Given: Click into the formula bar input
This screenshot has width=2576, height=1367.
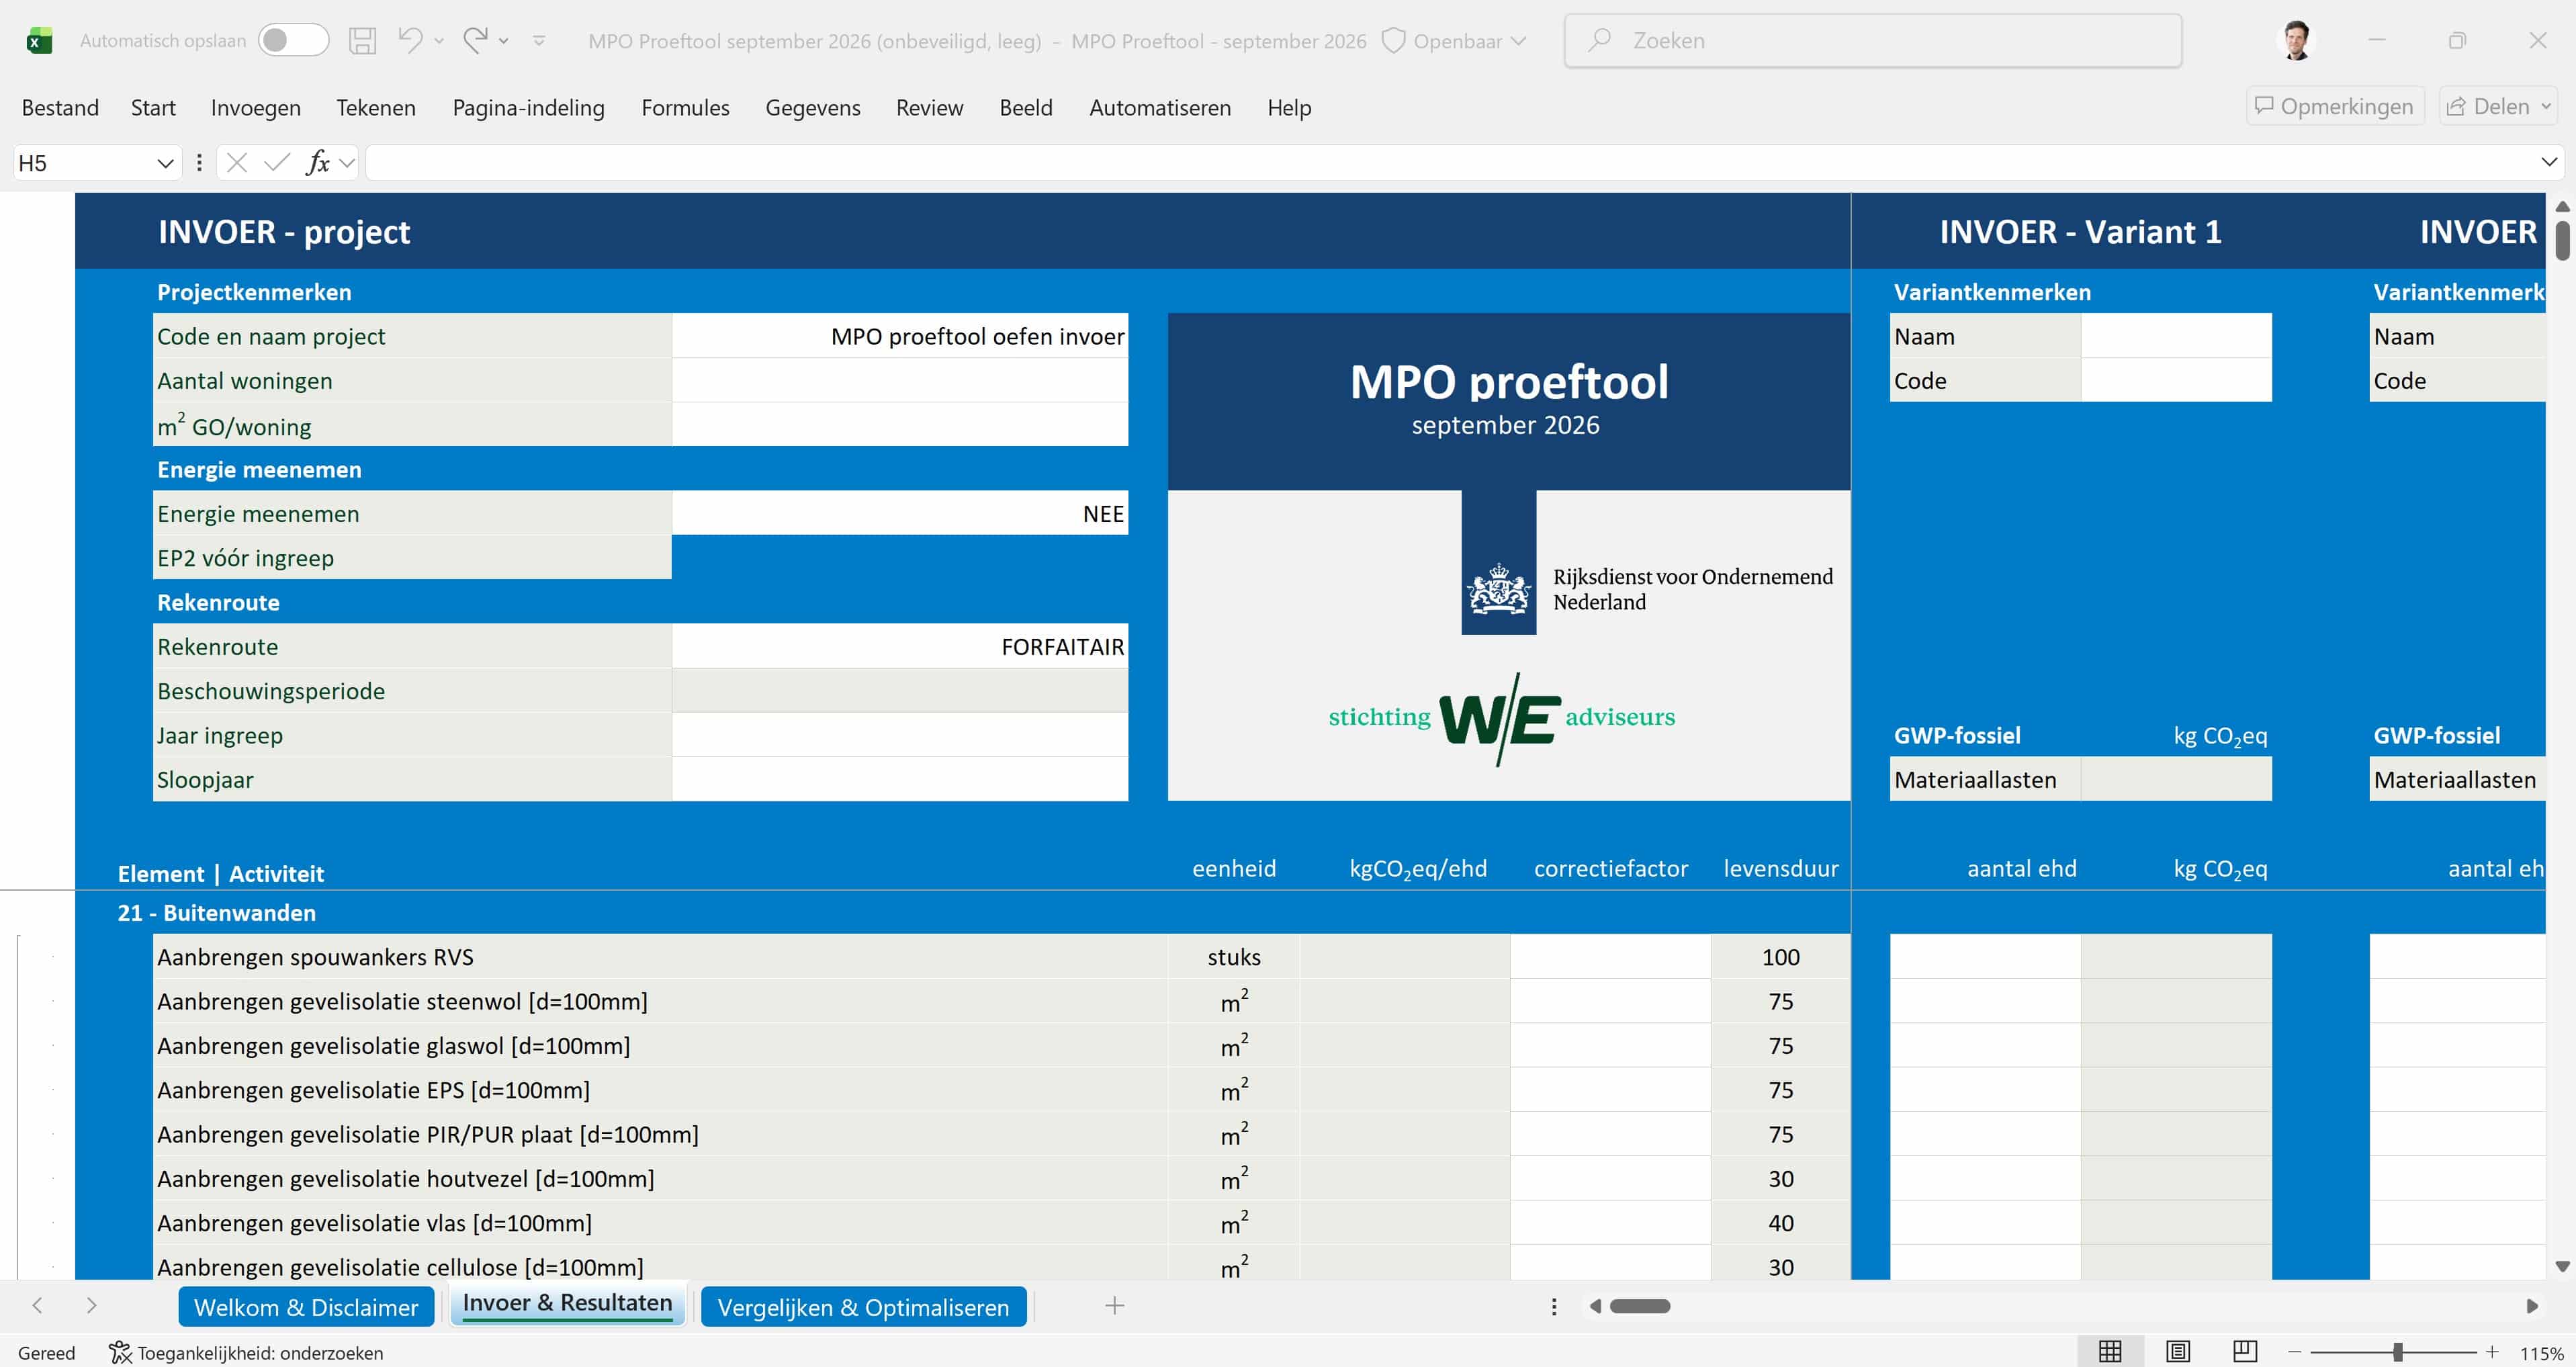Looking at the screenshot, I should click(x=1450, y=163).
